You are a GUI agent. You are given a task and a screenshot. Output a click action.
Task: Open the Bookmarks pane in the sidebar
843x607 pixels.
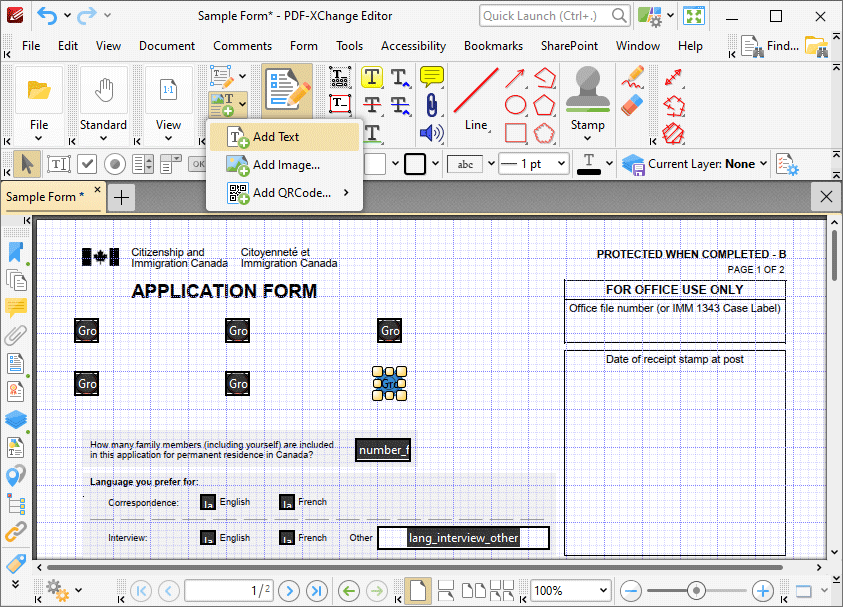coord(16,253)
